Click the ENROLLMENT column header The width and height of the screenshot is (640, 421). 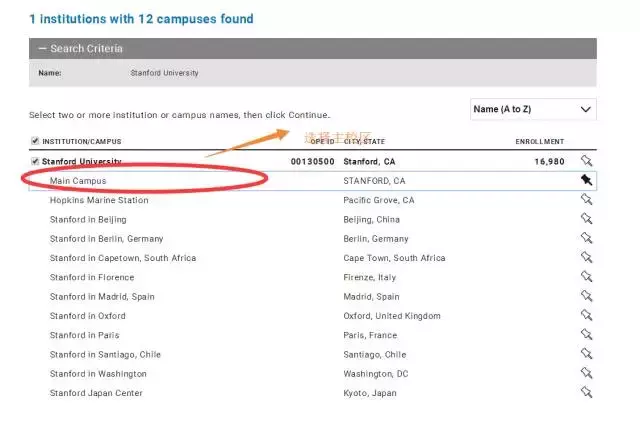540,142
